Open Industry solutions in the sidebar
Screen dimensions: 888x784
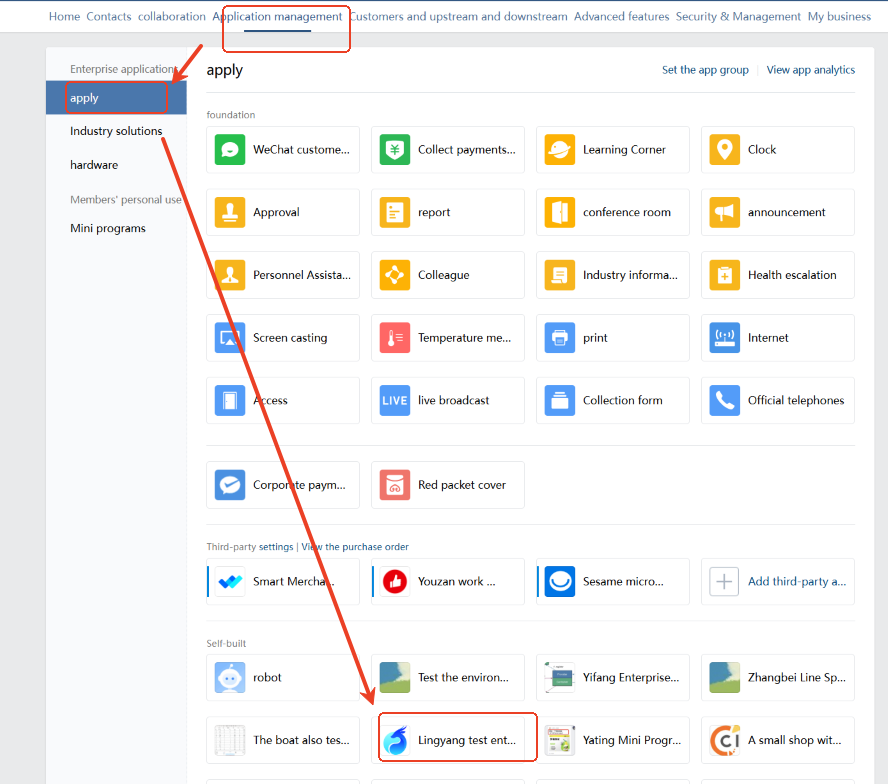[116, 131]
